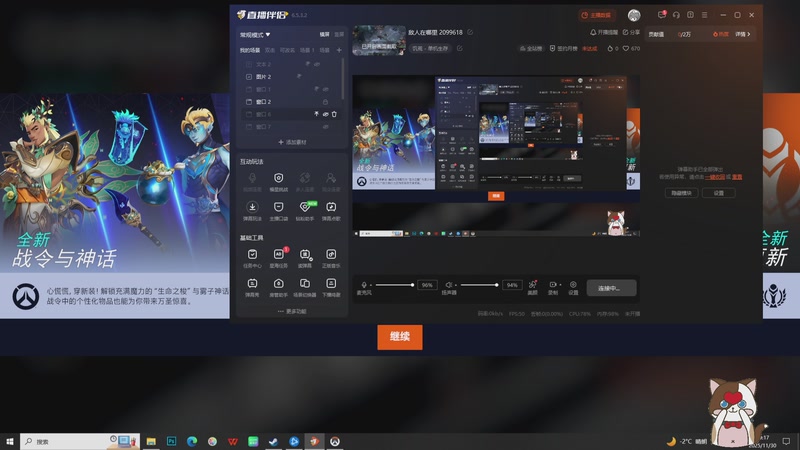
Task: Open the 房管助手 icon
Action: 279,283
